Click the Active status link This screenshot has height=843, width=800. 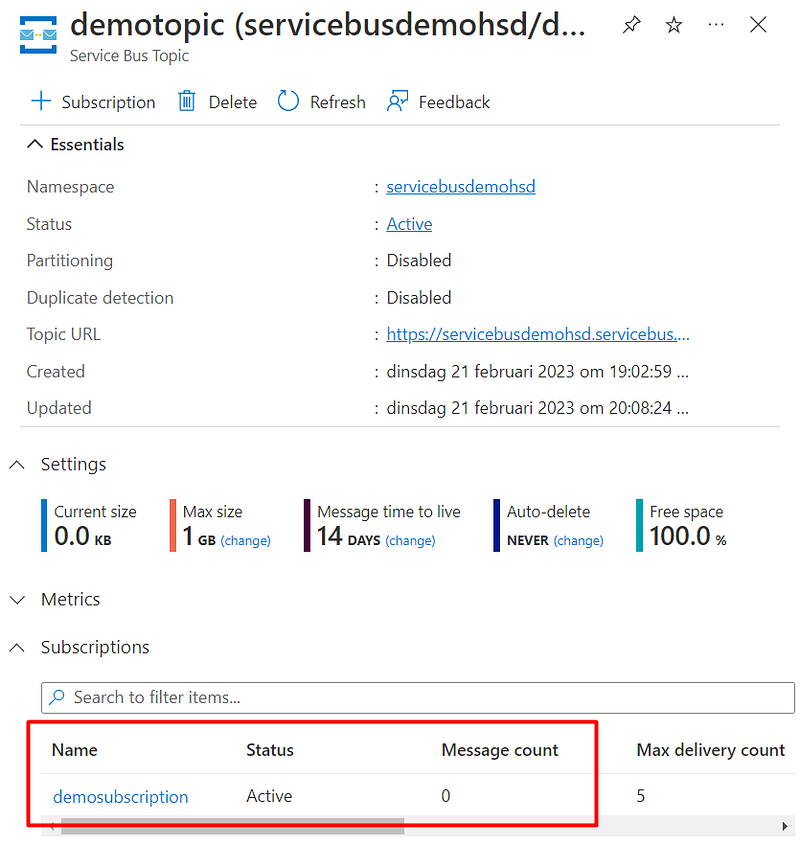[x=409, y=224]
